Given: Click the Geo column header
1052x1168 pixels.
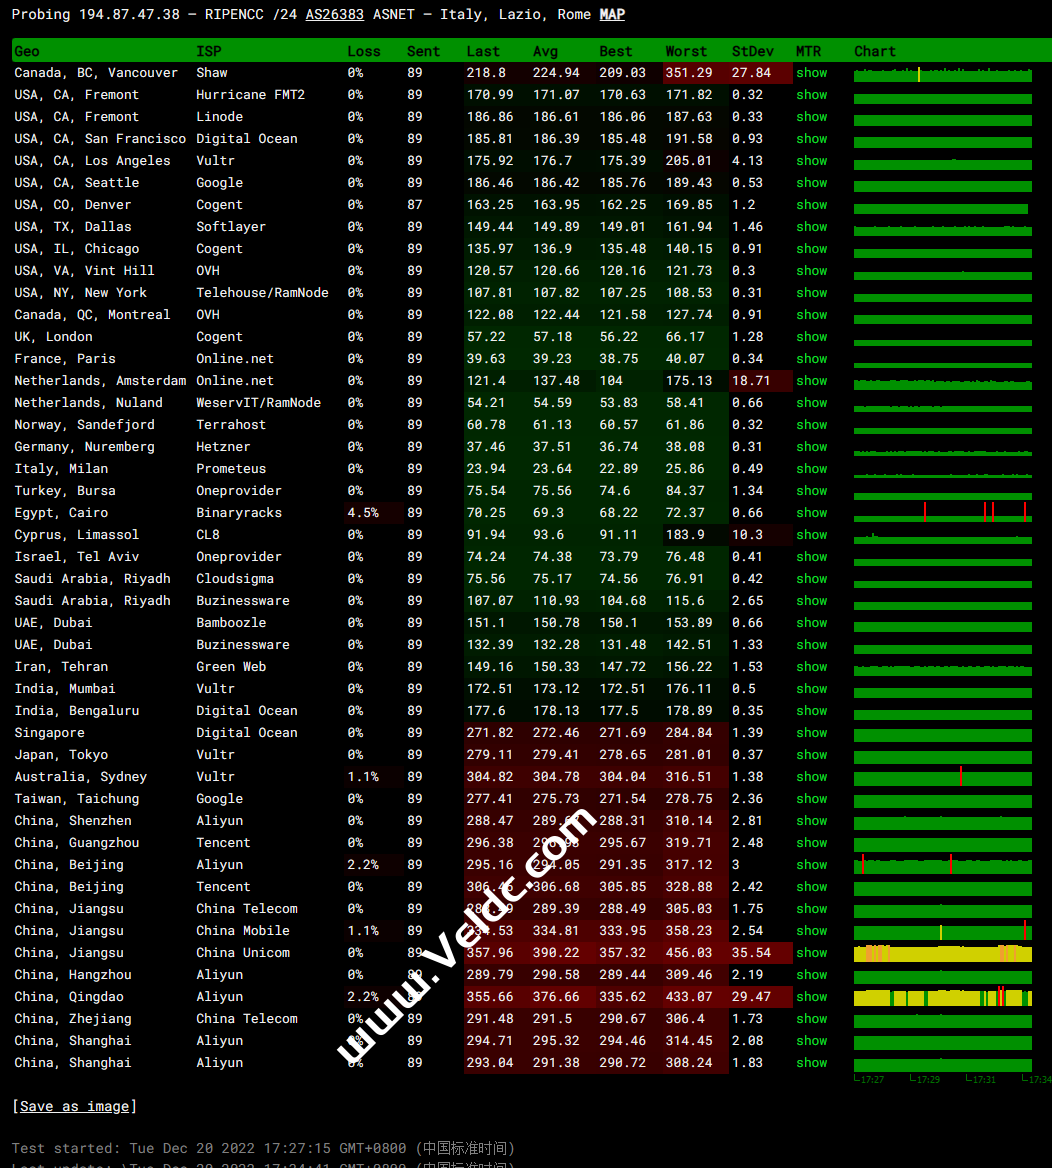Looking at the screenshot, I should coord(27,51).
